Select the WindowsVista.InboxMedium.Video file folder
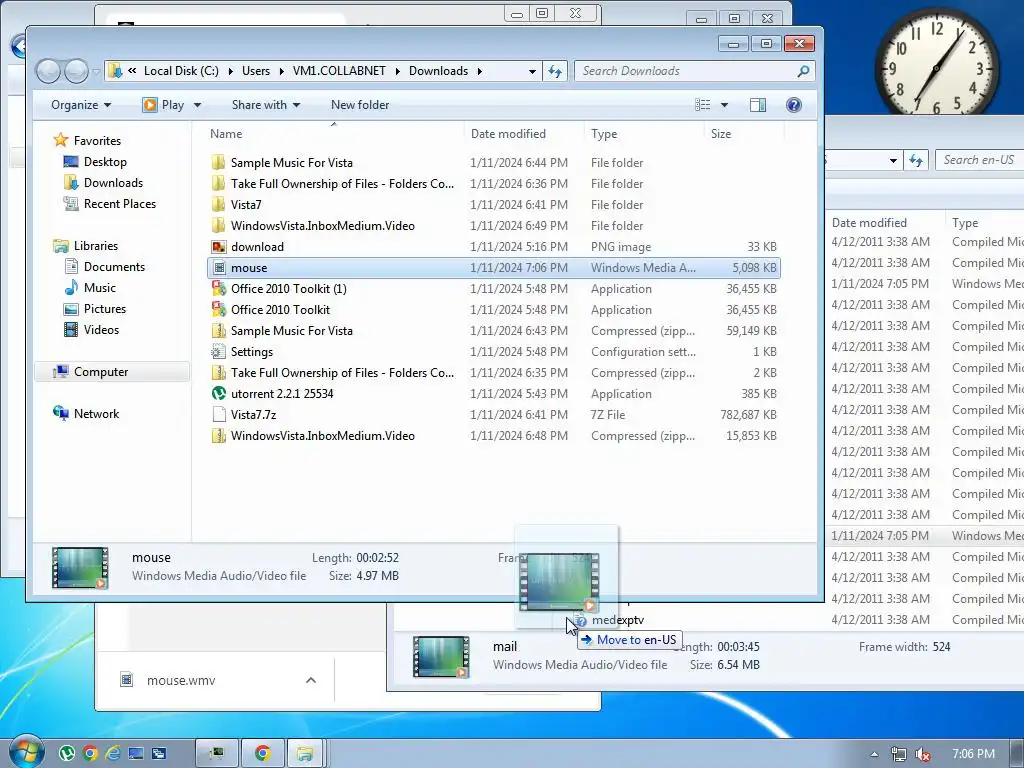The image size is (1024, 768). click(493, 226)
